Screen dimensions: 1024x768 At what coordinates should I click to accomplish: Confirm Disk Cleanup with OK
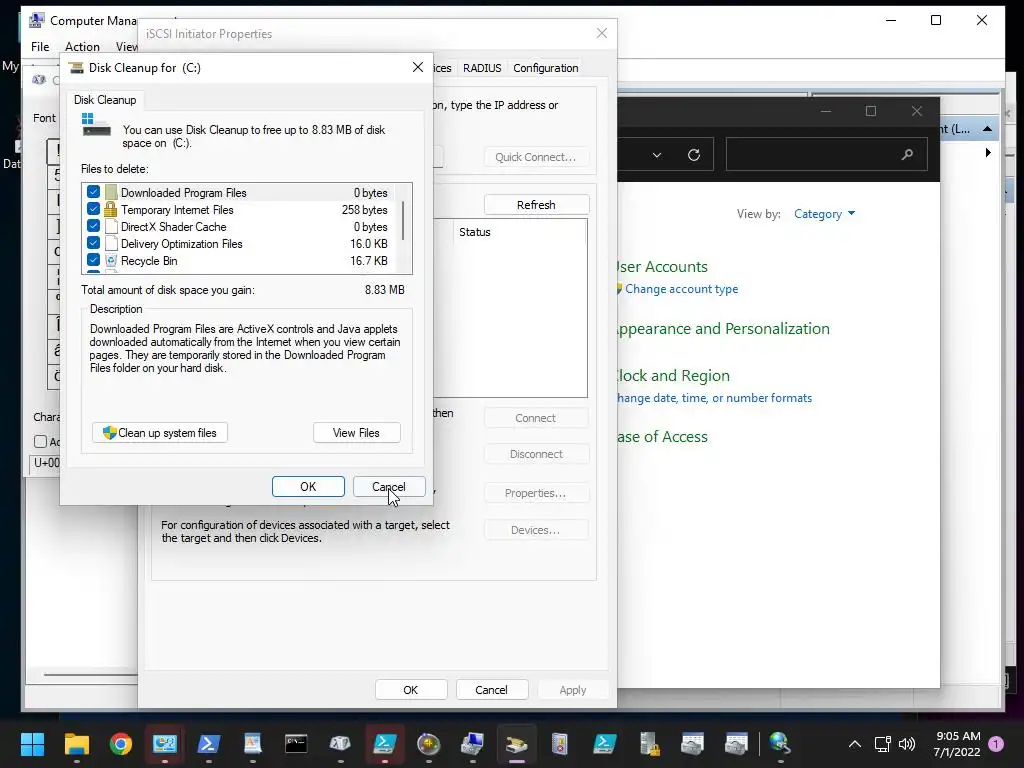308,487
